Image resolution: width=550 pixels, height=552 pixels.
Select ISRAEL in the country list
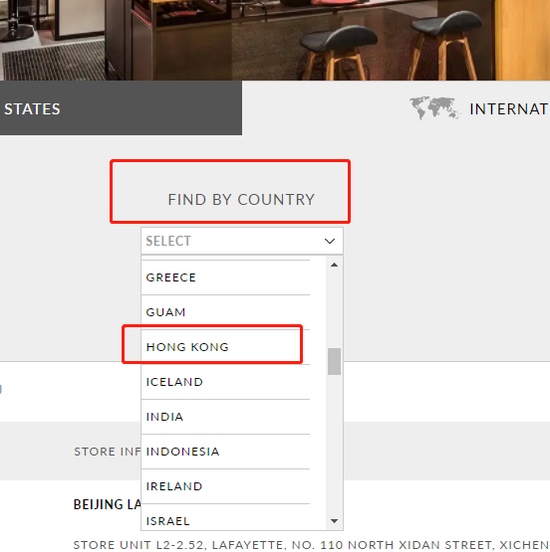[225, 517]
